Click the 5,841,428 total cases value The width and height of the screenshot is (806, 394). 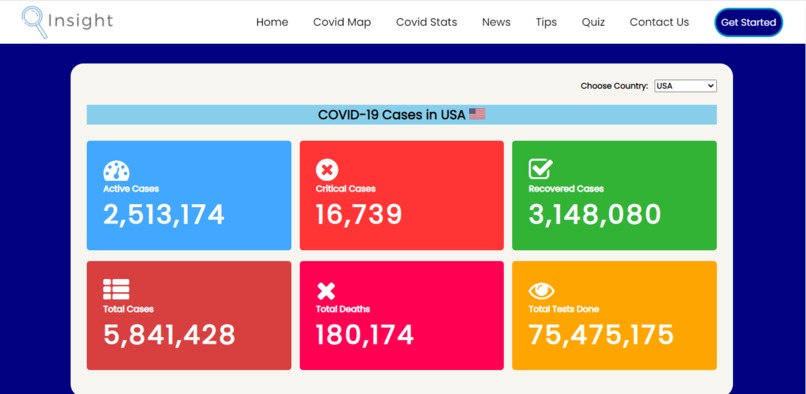coord(169,335)
